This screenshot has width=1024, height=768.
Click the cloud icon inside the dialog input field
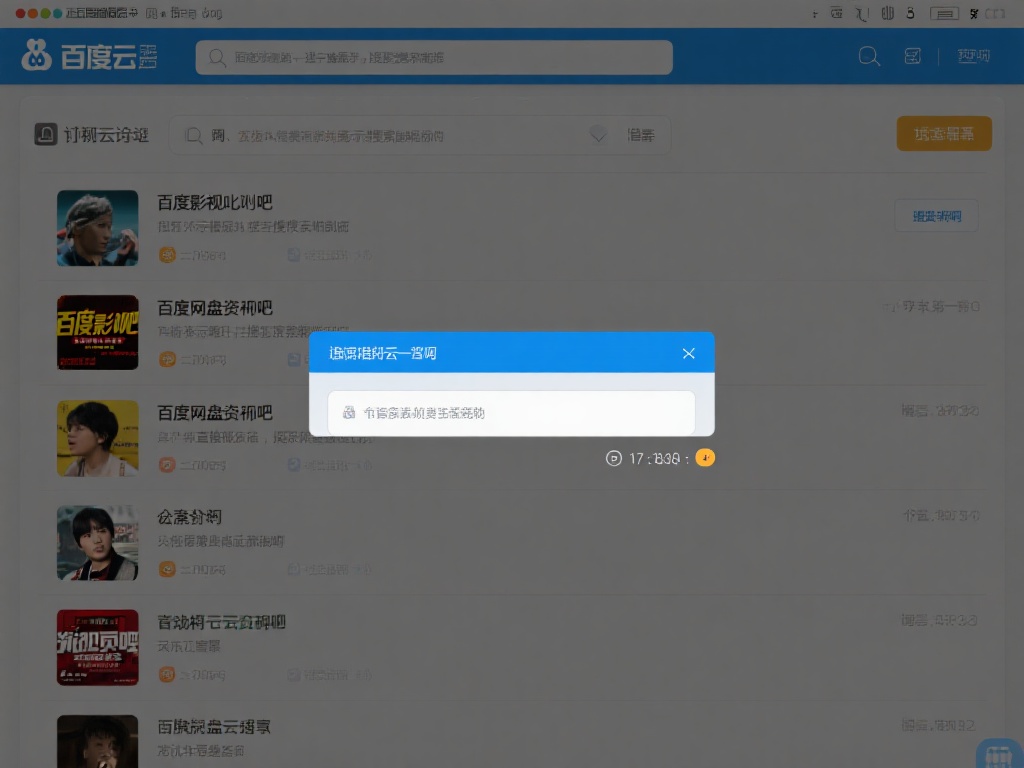(x=349, y=412)
